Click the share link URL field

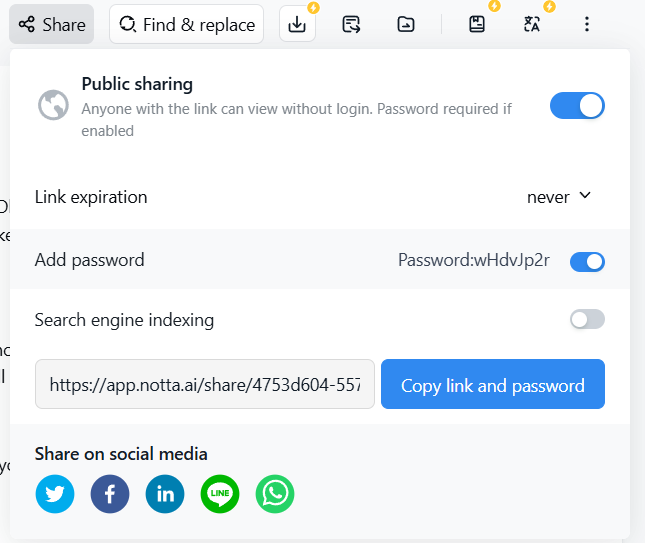pos(205,385)
